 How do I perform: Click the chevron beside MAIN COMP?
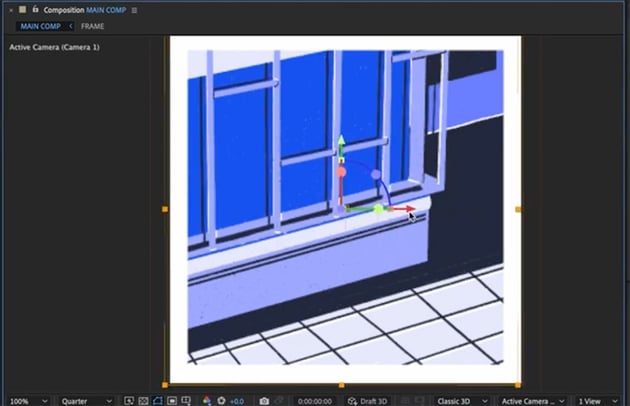pos(71,26)
